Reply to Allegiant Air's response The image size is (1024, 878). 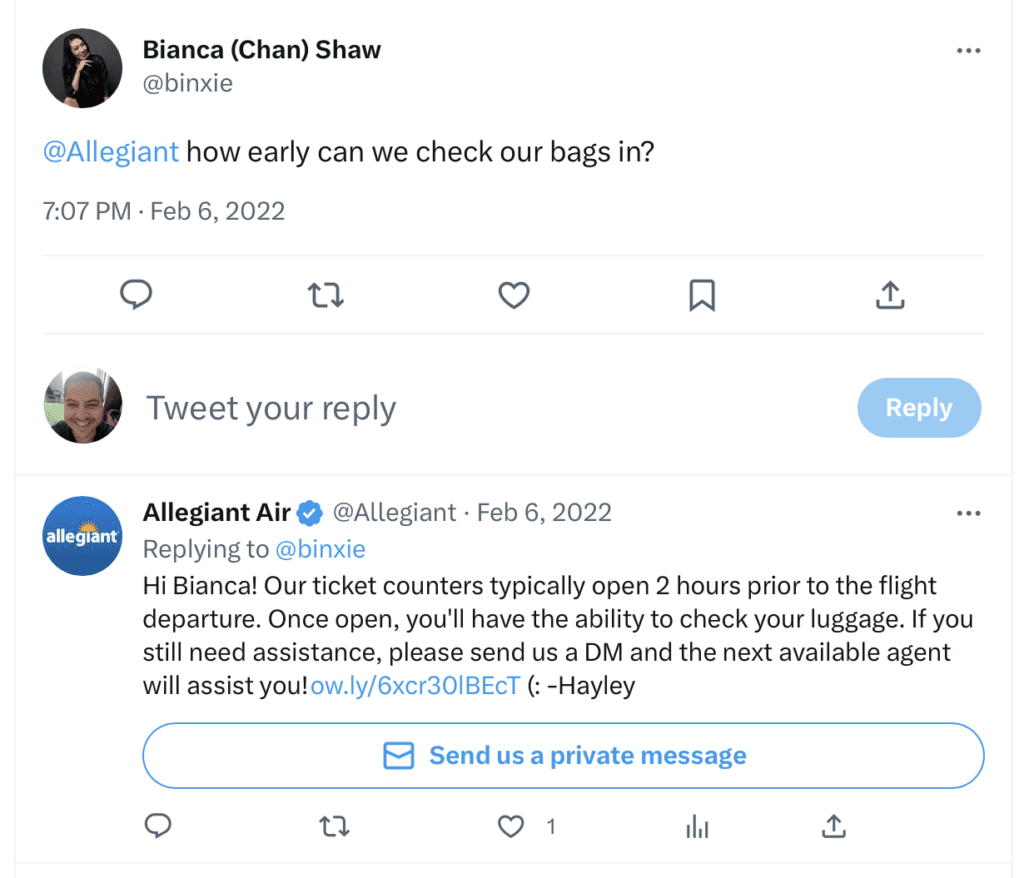[x=158, y=827]
